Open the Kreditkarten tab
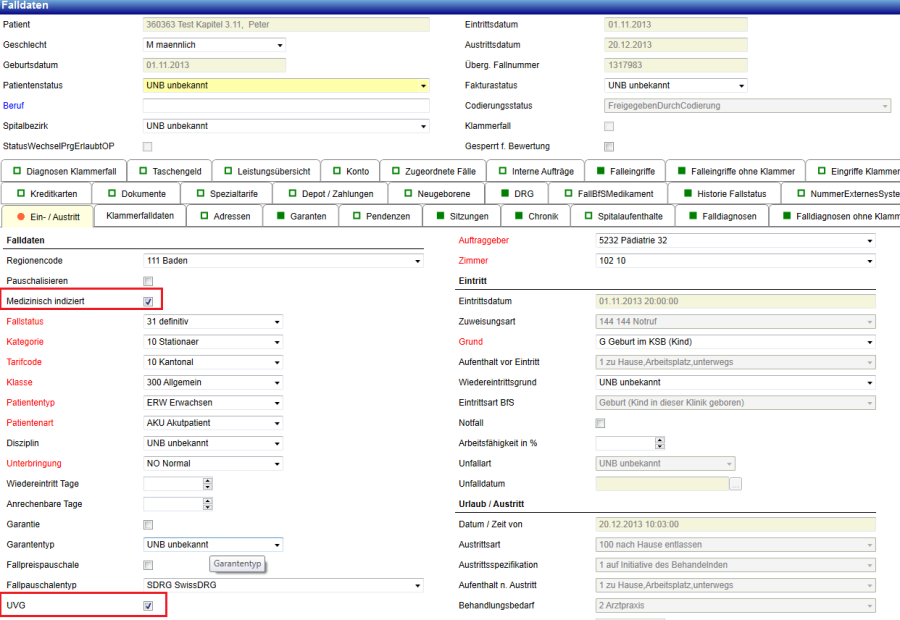 [x=46, y=193]
